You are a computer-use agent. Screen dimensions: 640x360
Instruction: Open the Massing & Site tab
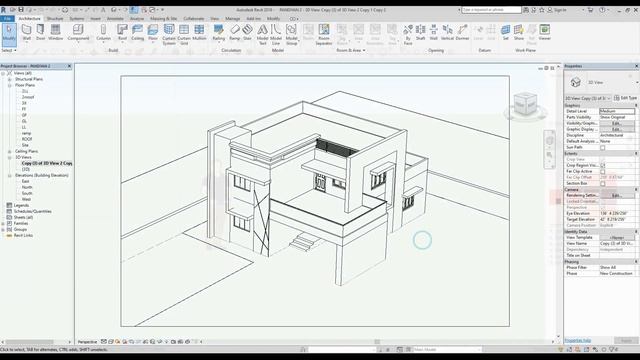click(163, 18)
